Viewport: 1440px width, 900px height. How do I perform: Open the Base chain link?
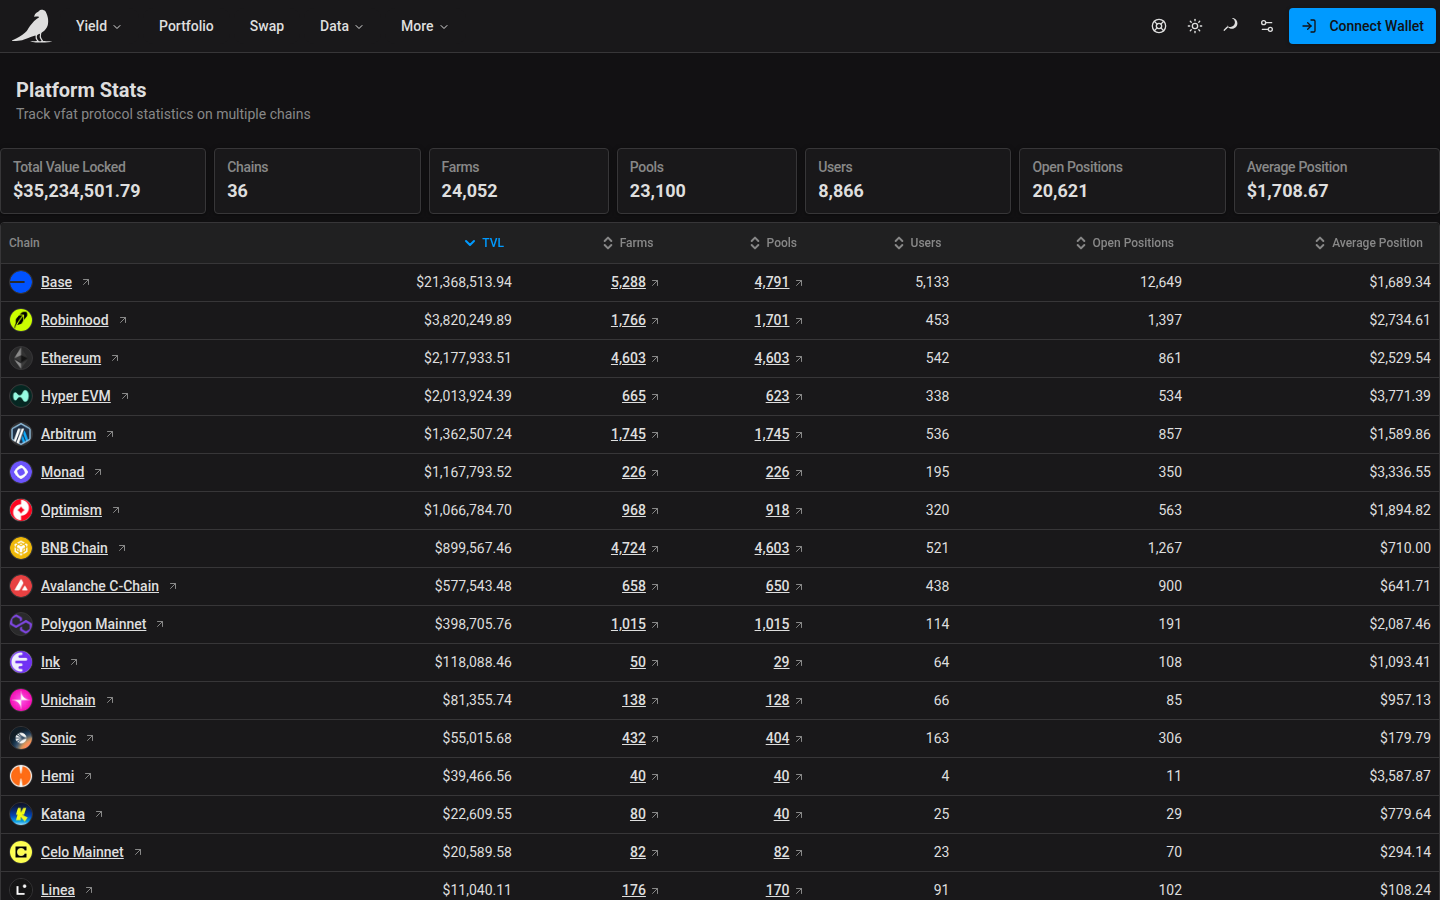coord(56,282)
